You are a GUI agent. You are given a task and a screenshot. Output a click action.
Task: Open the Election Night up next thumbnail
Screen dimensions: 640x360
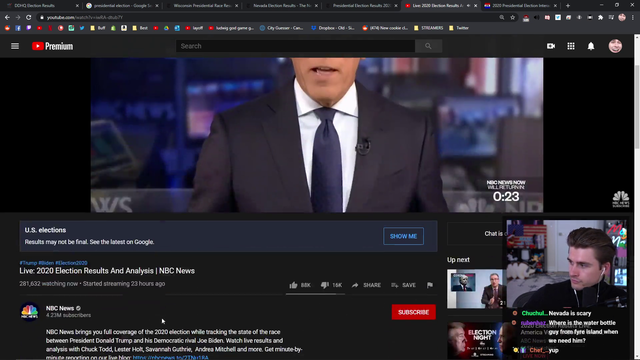pos(476,341)
